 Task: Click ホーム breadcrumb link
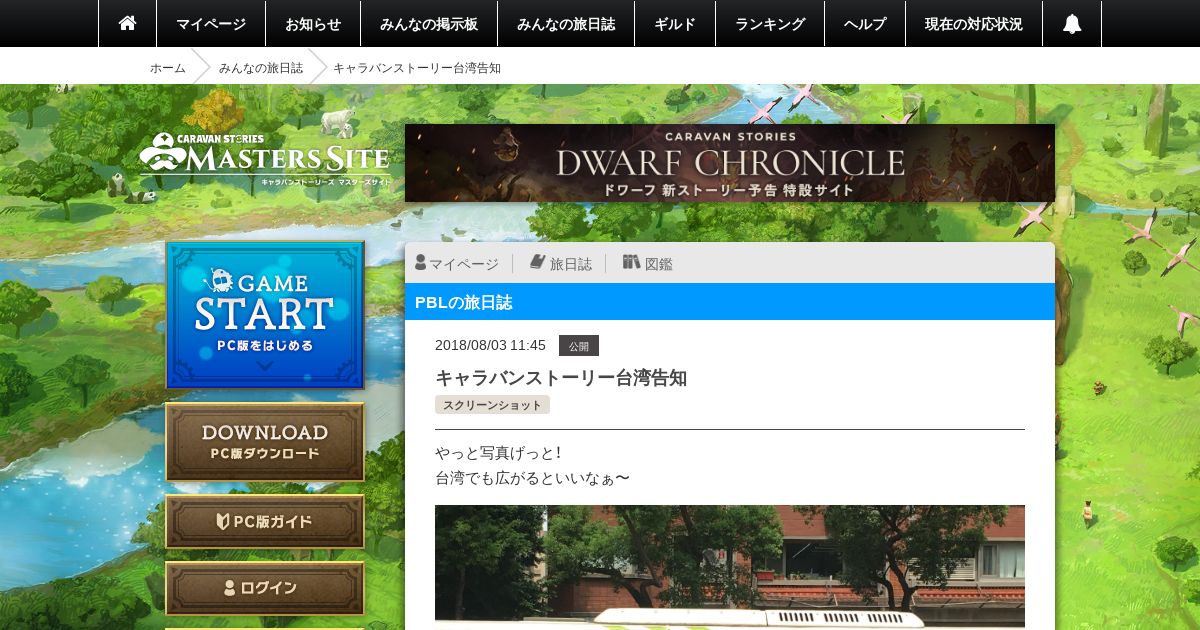click(x=168, y=68)
